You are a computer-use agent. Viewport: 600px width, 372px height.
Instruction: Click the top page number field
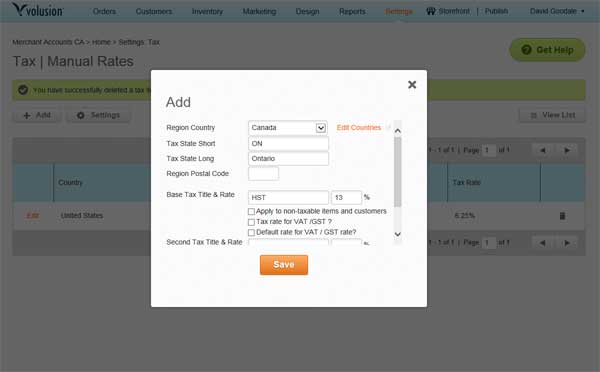click(488, 150)
